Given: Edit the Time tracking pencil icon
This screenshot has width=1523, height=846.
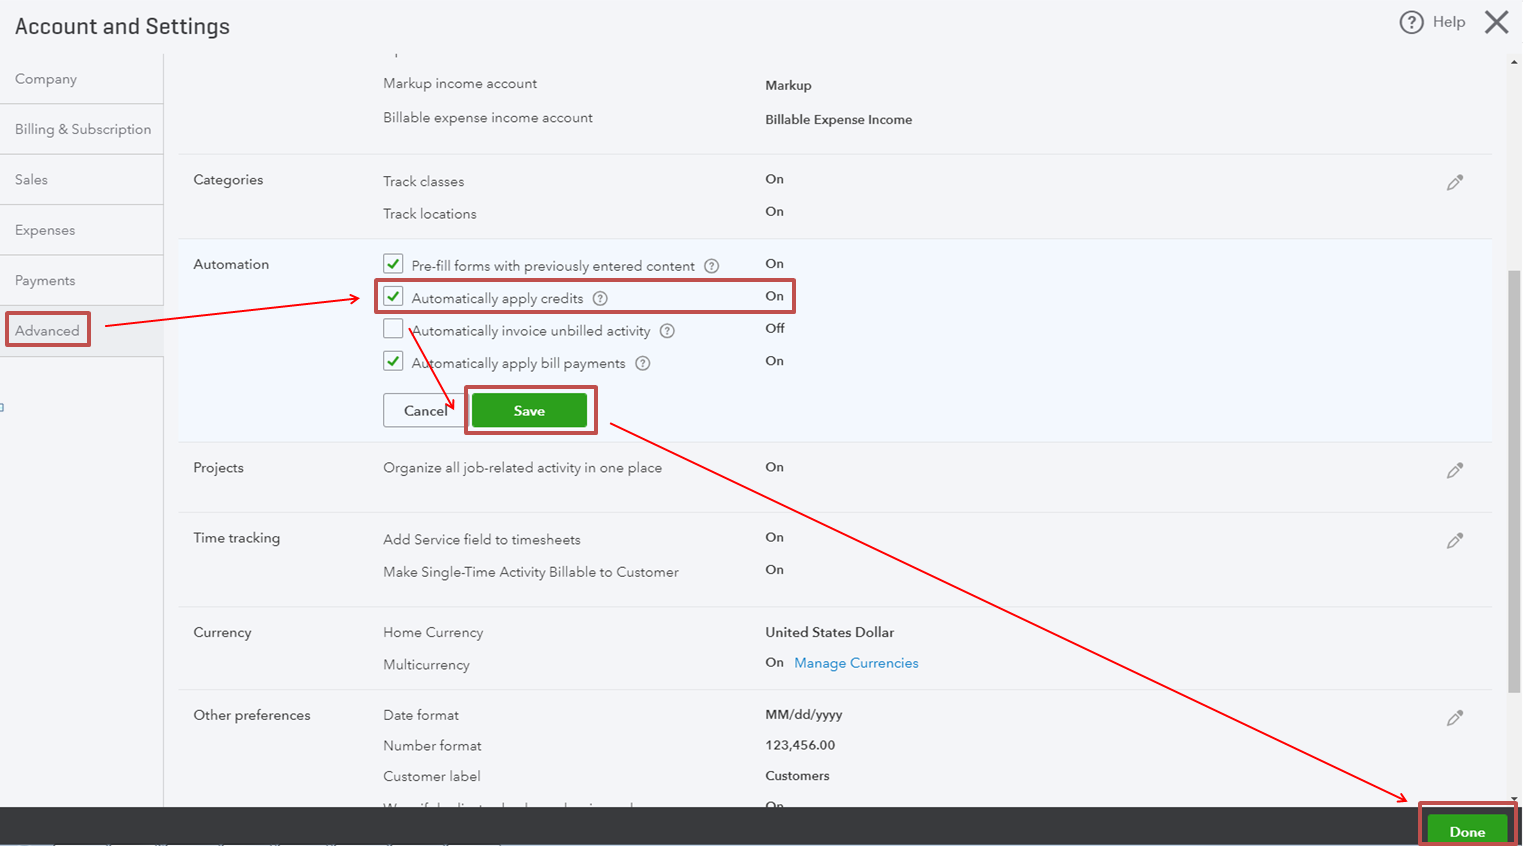Looking at the screenshot, I should [x=1455, y=541].
